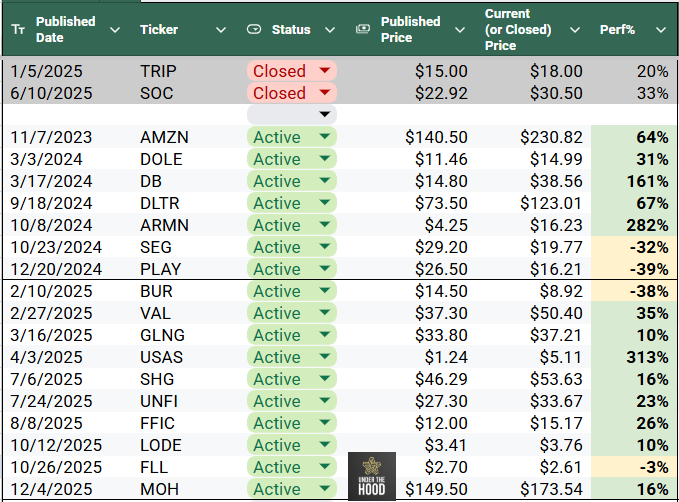
Task: Click the currency icon beside Published Price
Action: (363, 29)
